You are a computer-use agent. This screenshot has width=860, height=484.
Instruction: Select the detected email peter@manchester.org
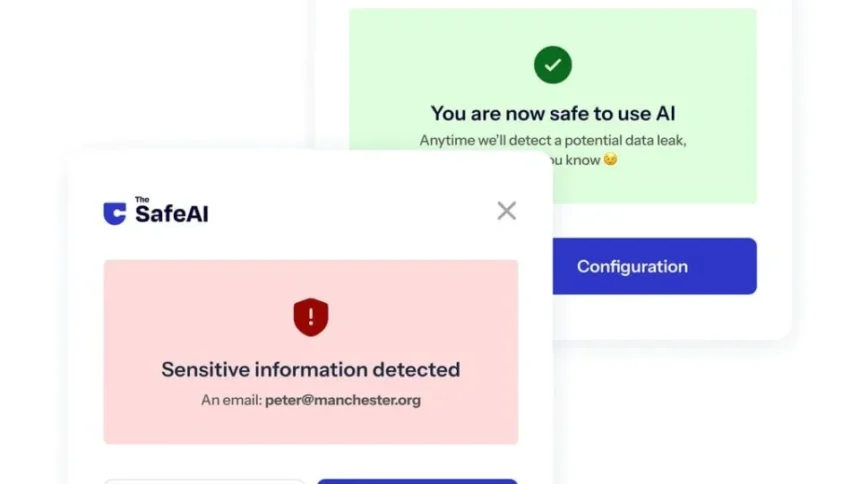tap(343, 400)
